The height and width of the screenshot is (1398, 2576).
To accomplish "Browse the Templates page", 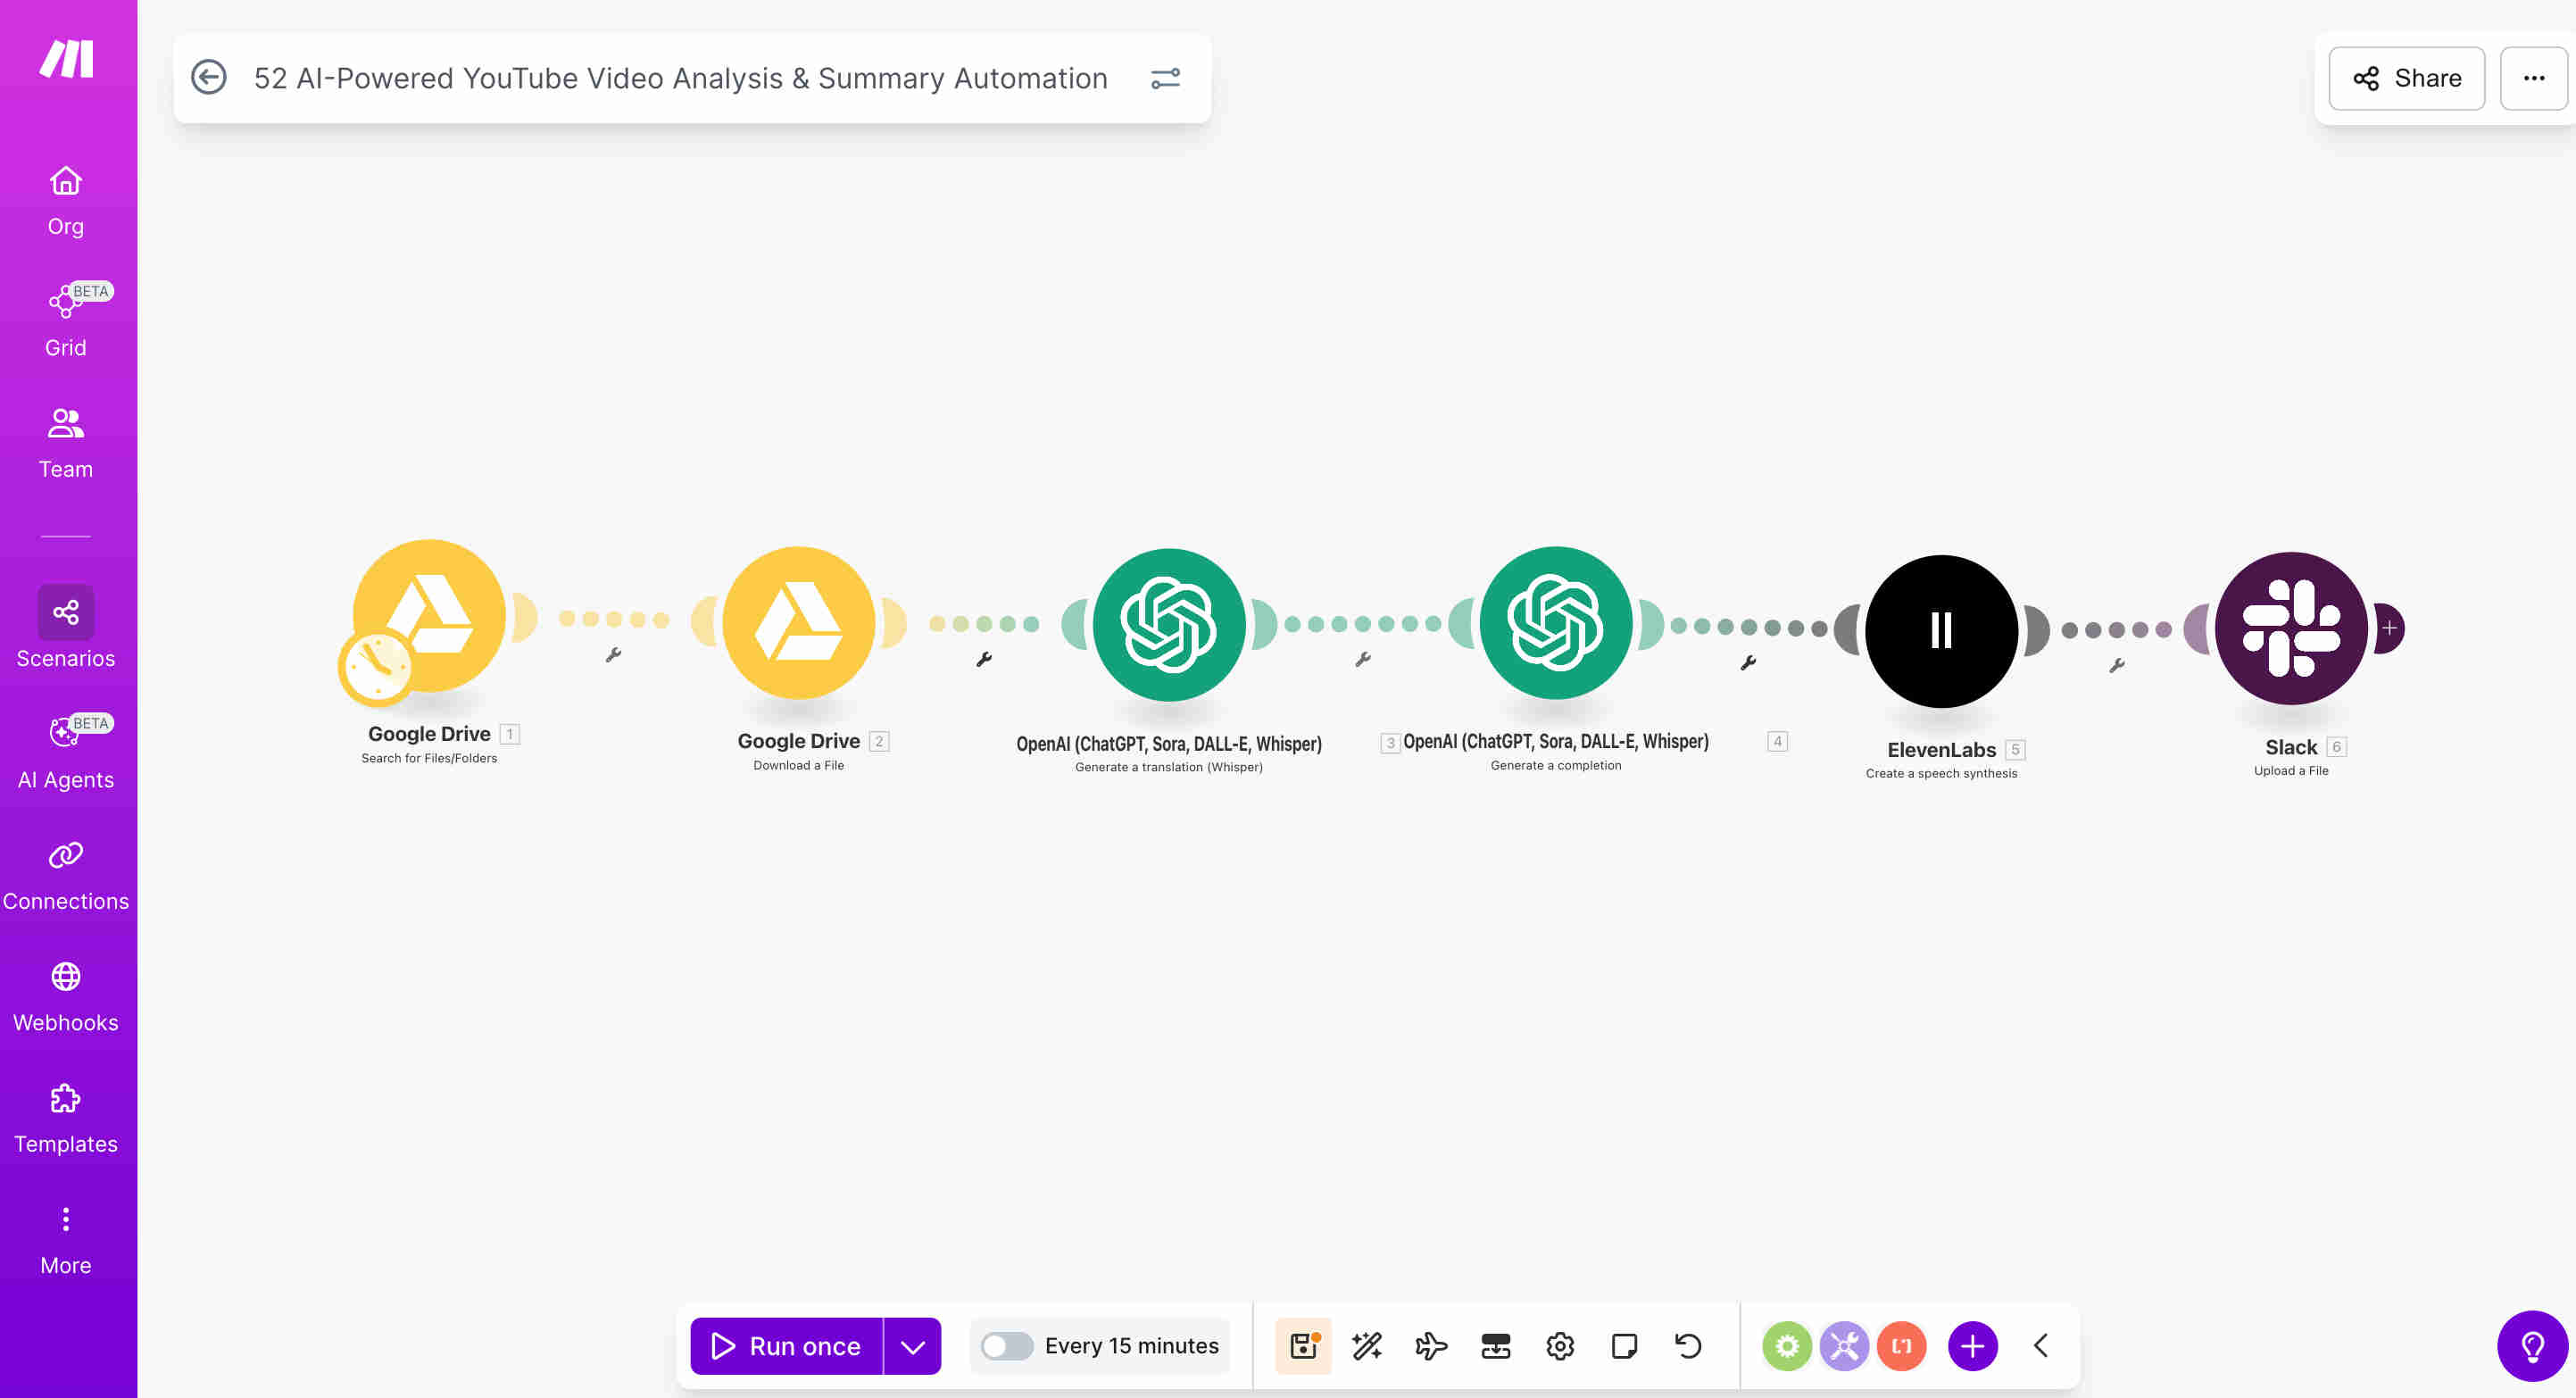I will coord(66,1119).
